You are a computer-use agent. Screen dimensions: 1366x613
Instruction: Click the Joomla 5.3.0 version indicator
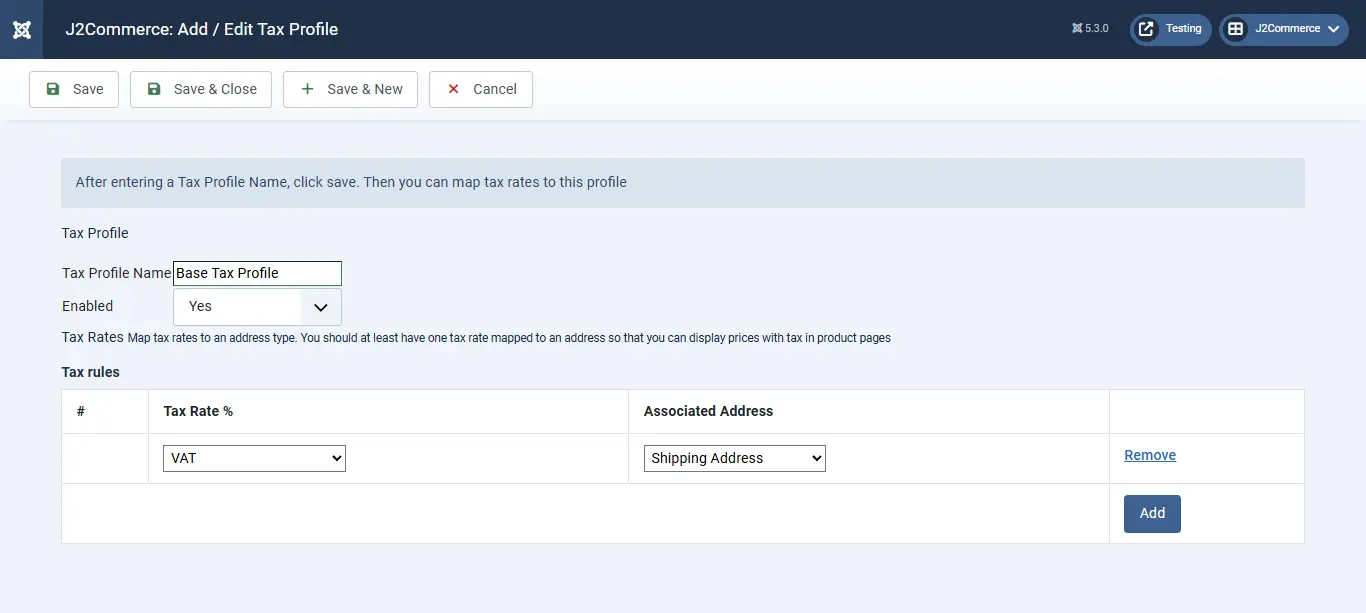click(1090, 29)
